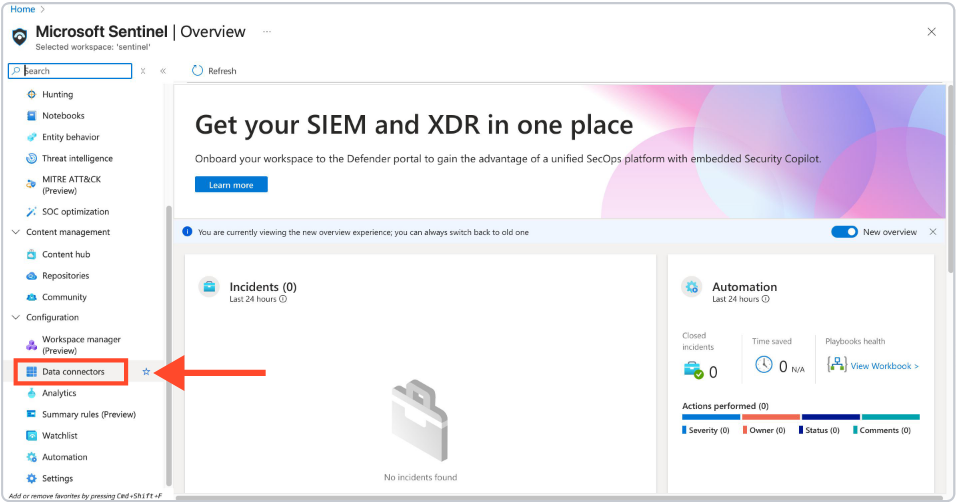
Task: Open the Hunting icon in sidebar
Action: [32, 94]
